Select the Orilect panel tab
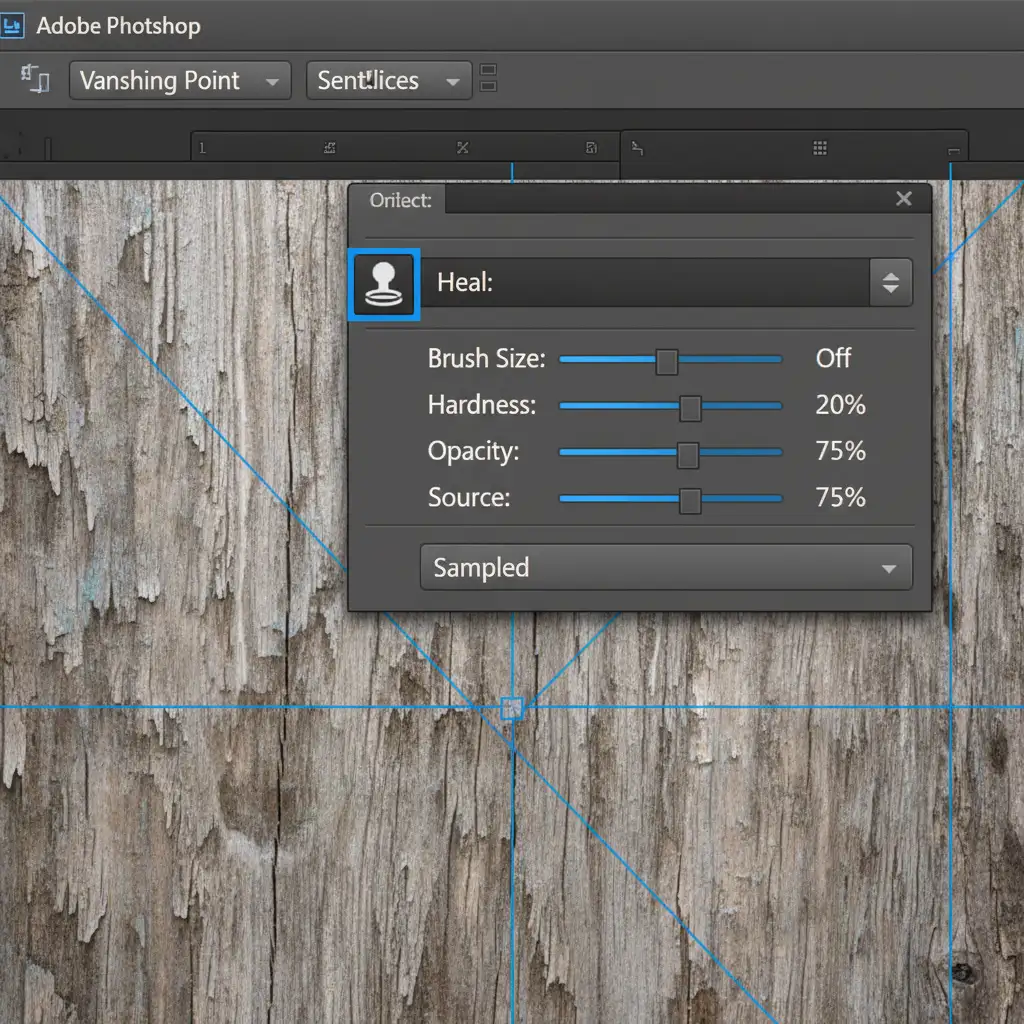The image size is (1024, 1024). [x=400, y=200]
